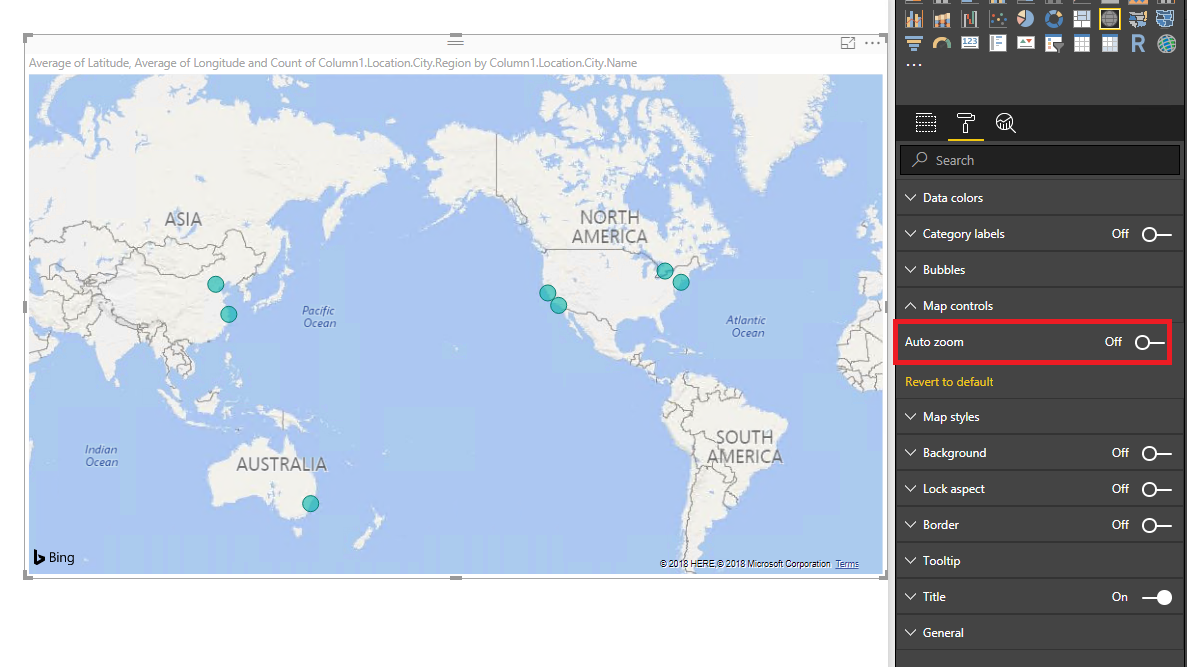Expand the Background section chevron
This screenshot has width=1187, height=667.
click(911, 453)
